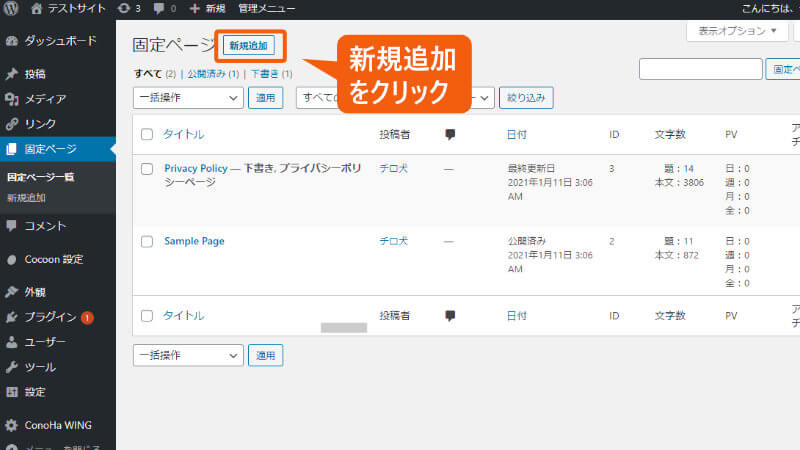Click the plus 新規 icon in admin bar

(x=194, y=9)
